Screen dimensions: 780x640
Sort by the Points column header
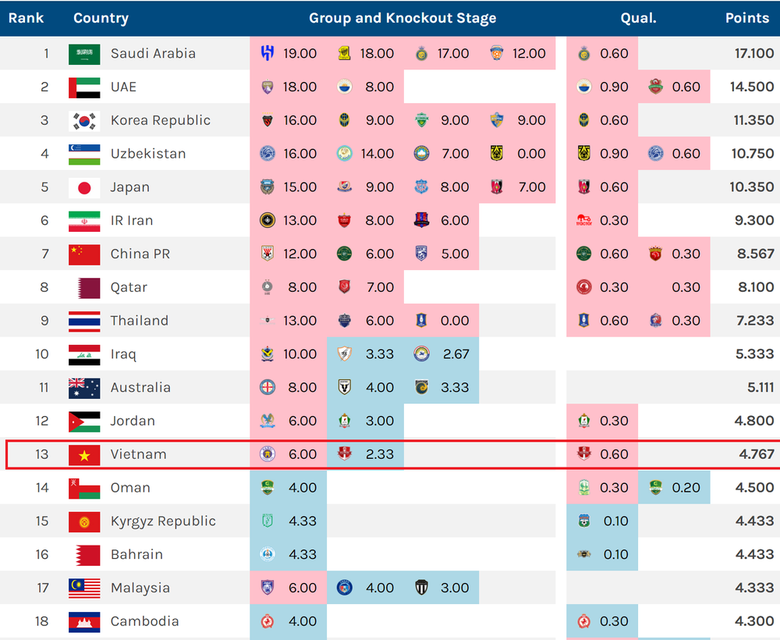[747, 18]
